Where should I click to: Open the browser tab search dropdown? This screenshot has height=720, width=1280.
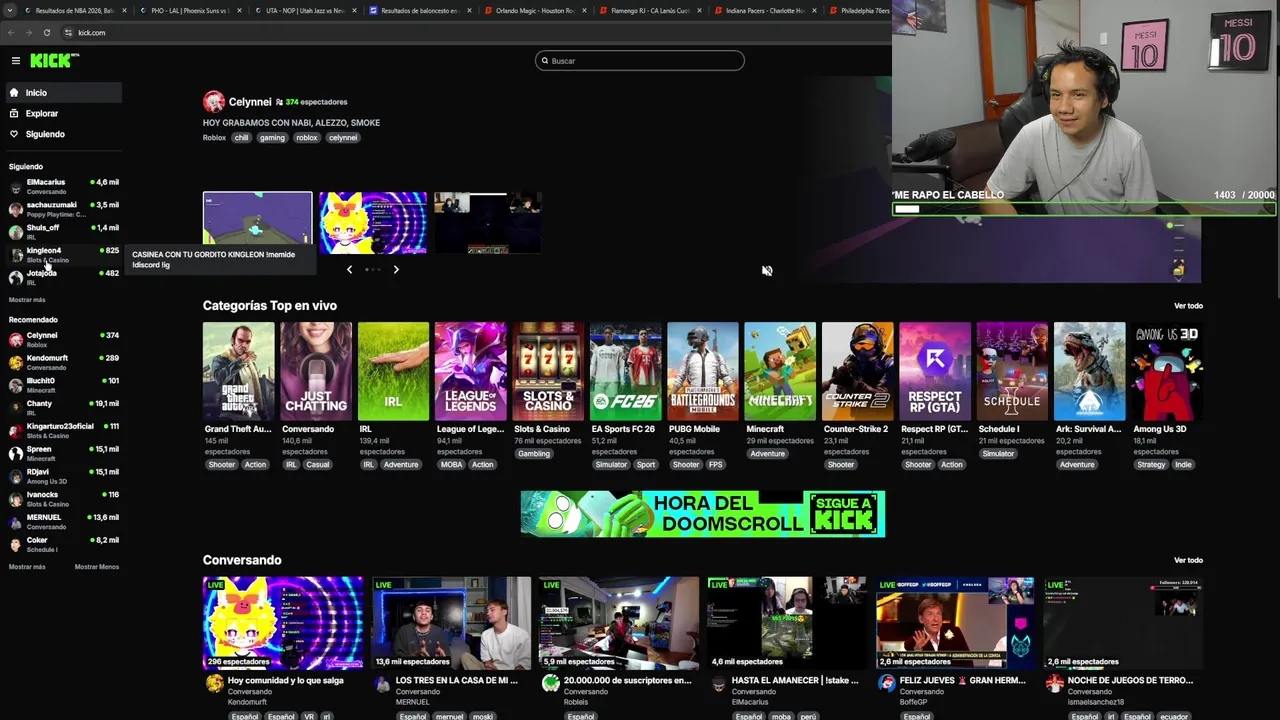[9, 10]
